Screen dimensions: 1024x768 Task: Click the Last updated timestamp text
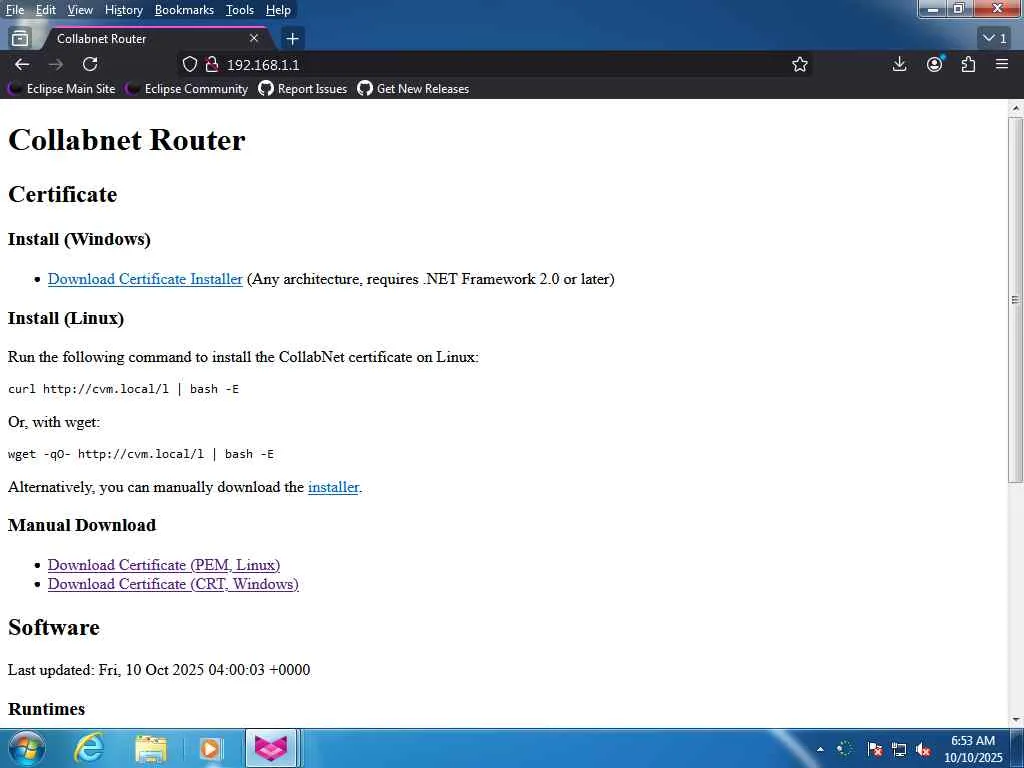click(x=159, y=670)
